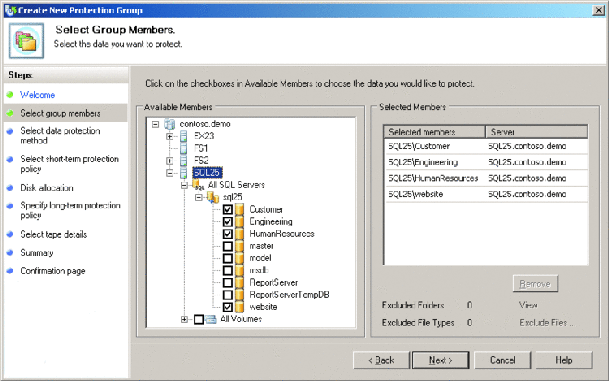Click the title bar application icon
The width and height of the screenshot is (609, 381).
(10, 10)
